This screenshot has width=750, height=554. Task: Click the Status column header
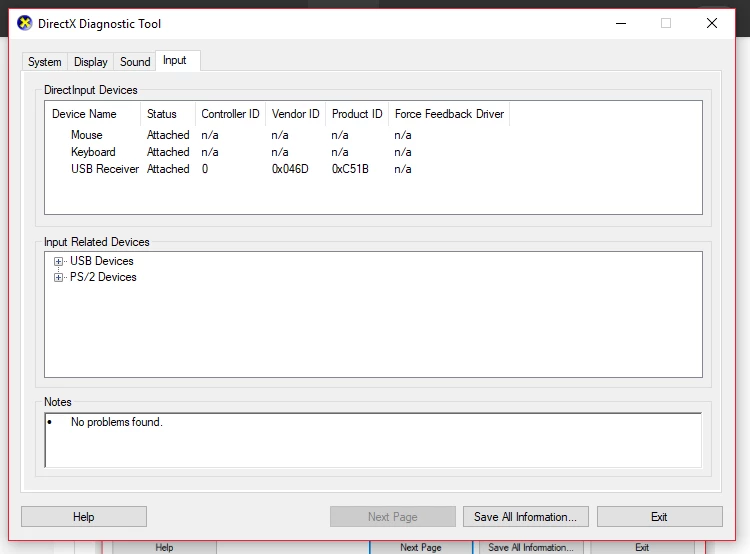tap(168, 114)
